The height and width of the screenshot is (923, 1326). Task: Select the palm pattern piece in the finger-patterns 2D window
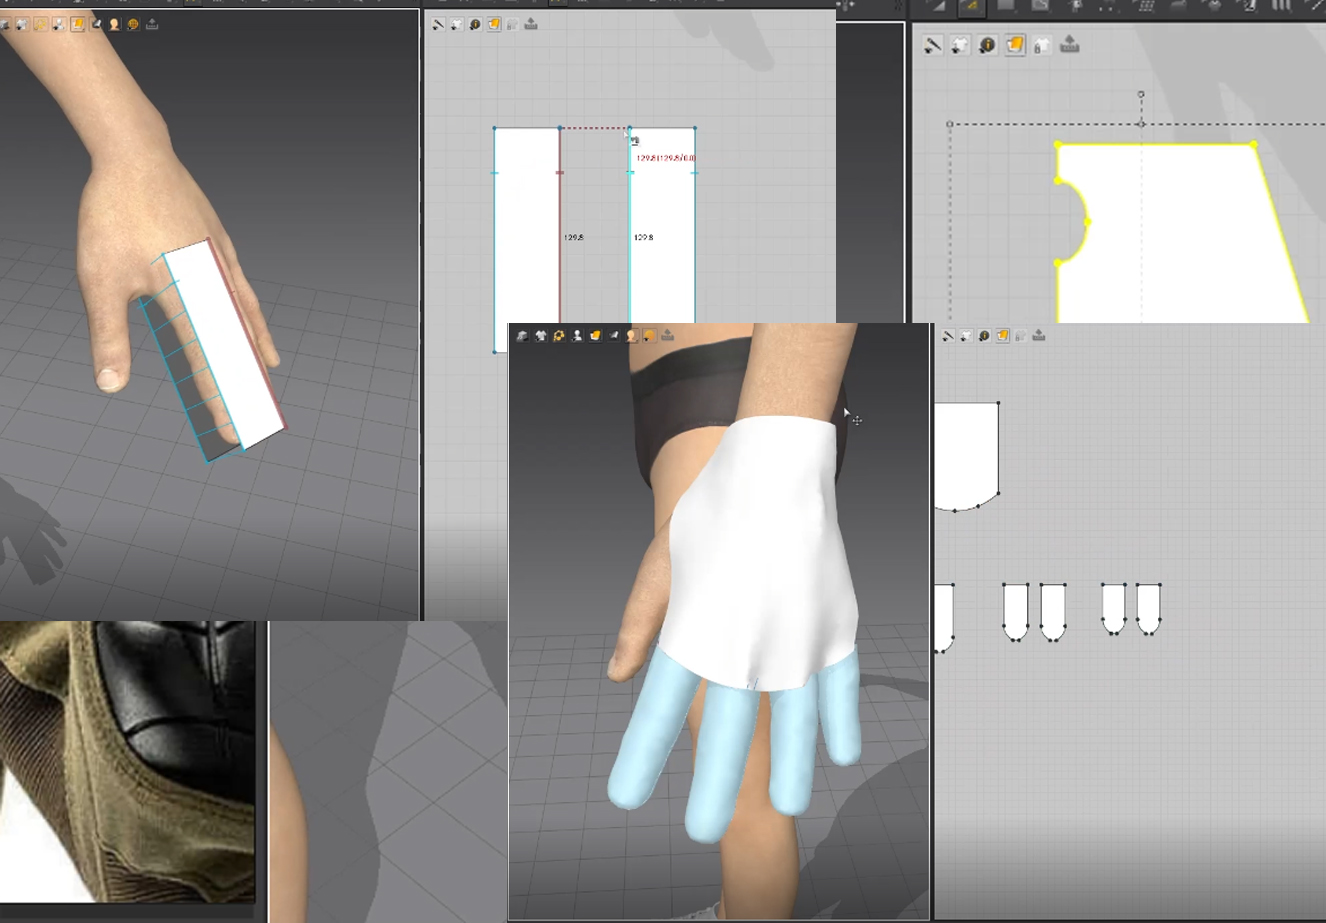[x=966, y=456]
